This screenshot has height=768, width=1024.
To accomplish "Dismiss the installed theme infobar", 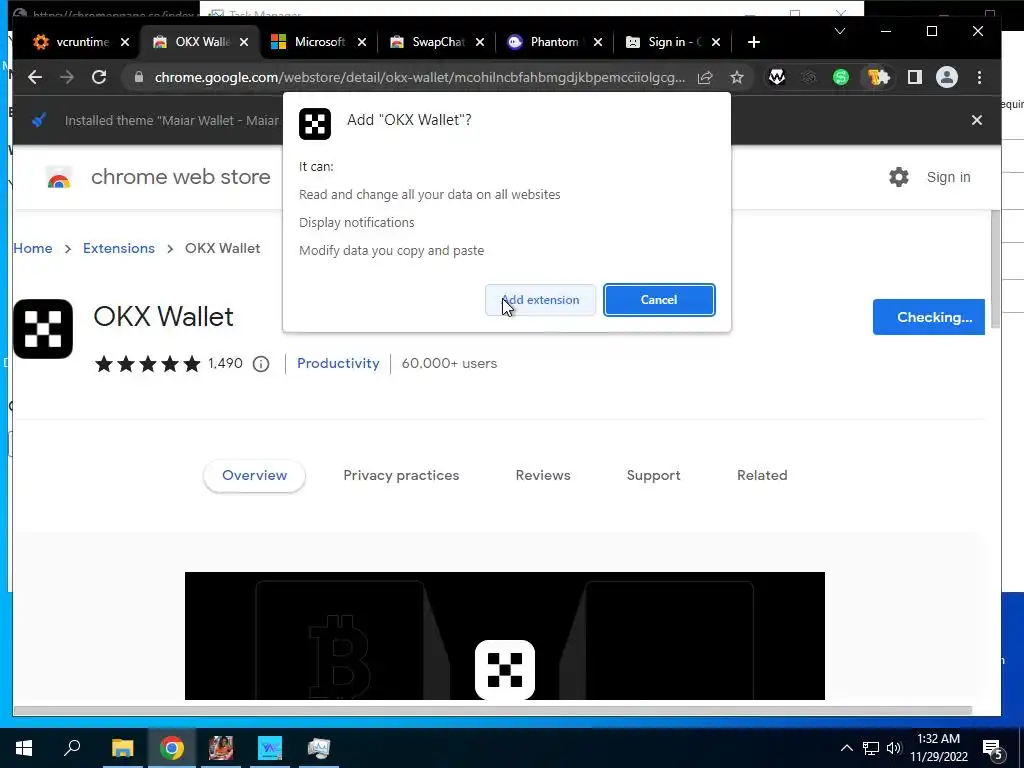I will [977, 120].
